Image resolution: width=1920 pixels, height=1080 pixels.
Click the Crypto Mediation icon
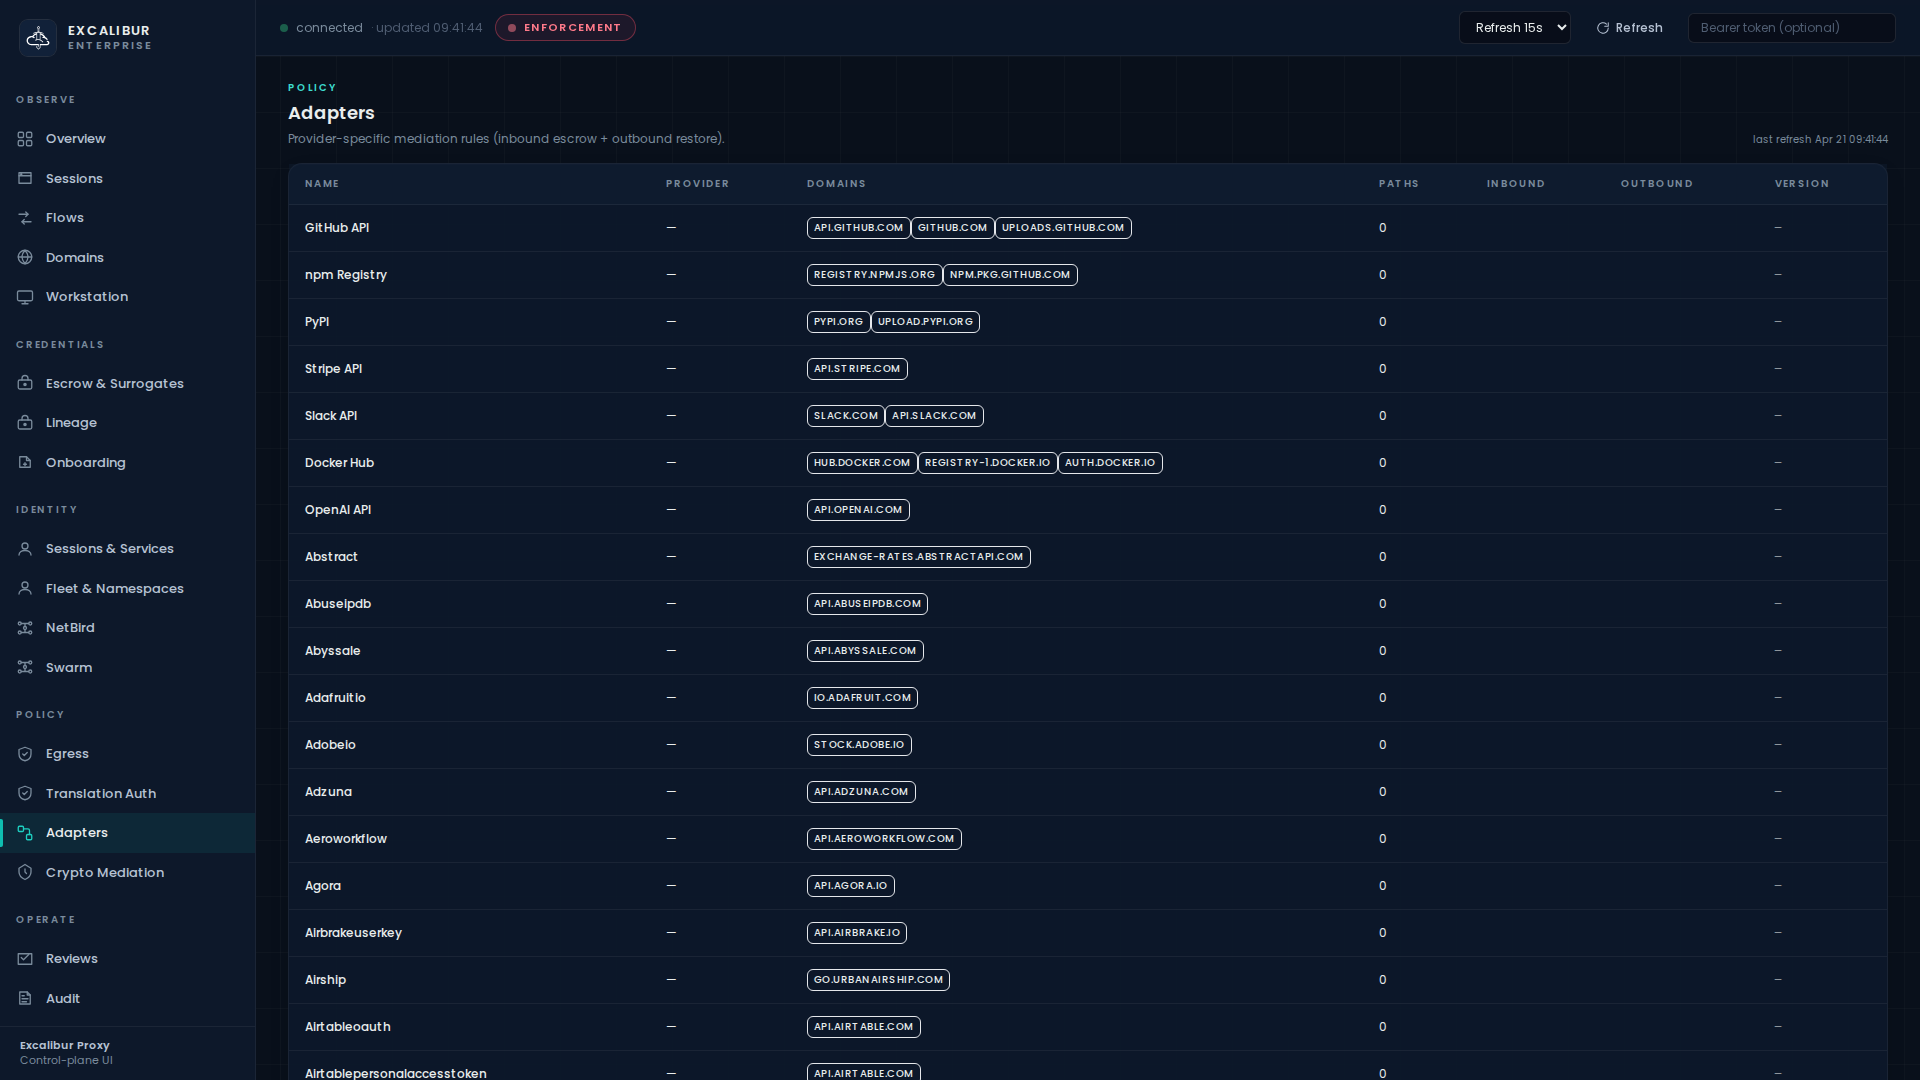pyautogui.click(x=25, y=873)
